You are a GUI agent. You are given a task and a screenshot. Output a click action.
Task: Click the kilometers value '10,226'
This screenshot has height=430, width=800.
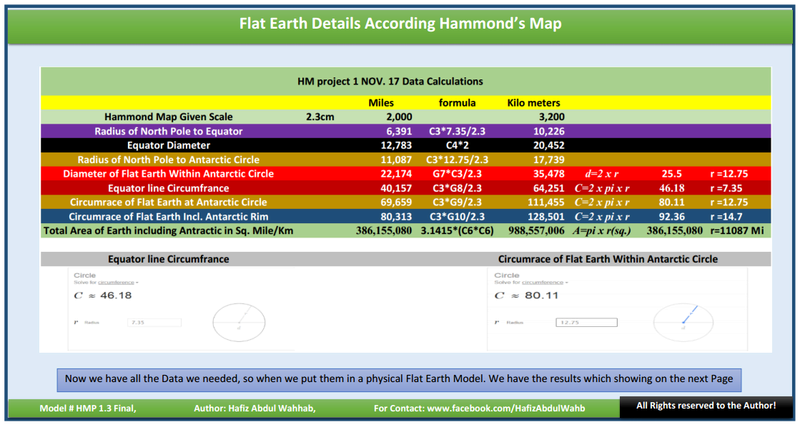549,131
